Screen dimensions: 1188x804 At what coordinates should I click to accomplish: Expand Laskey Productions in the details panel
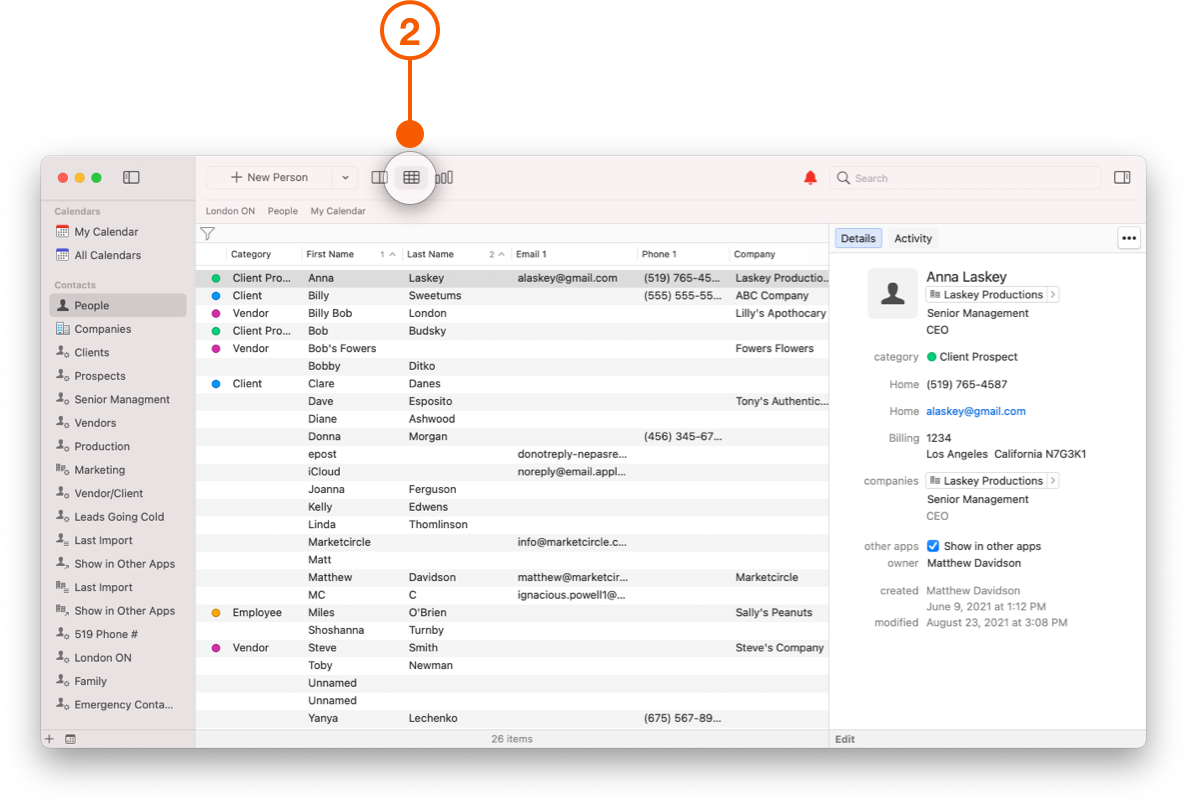pos(1055,294)
